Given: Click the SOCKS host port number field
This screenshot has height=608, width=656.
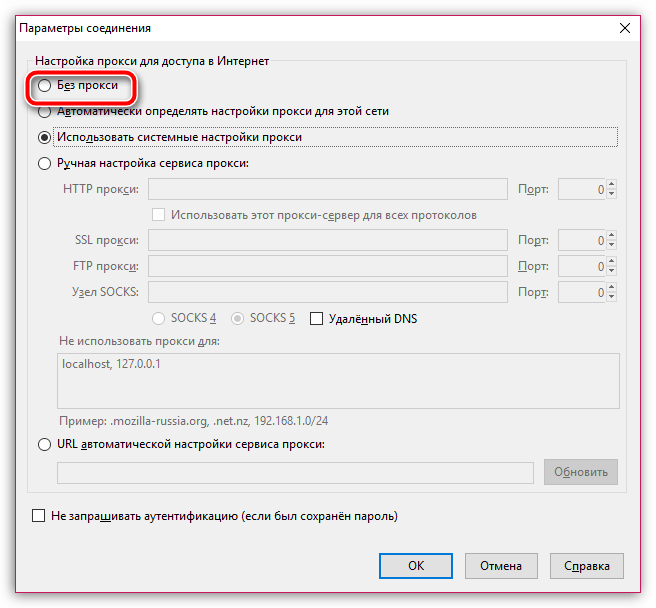Looking at the screenshot, I should 582,292.
